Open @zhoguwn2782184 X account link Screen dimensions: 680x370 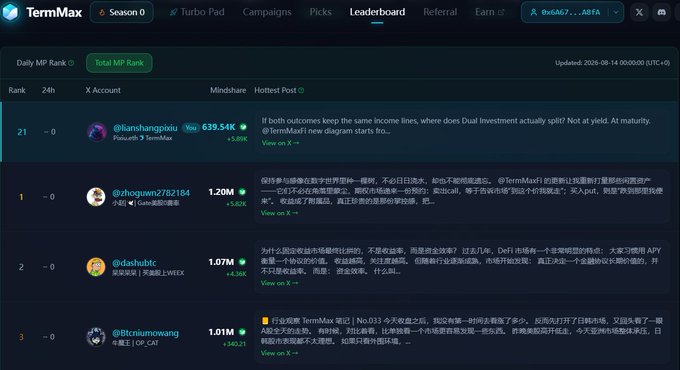click(x=151, y=193)
